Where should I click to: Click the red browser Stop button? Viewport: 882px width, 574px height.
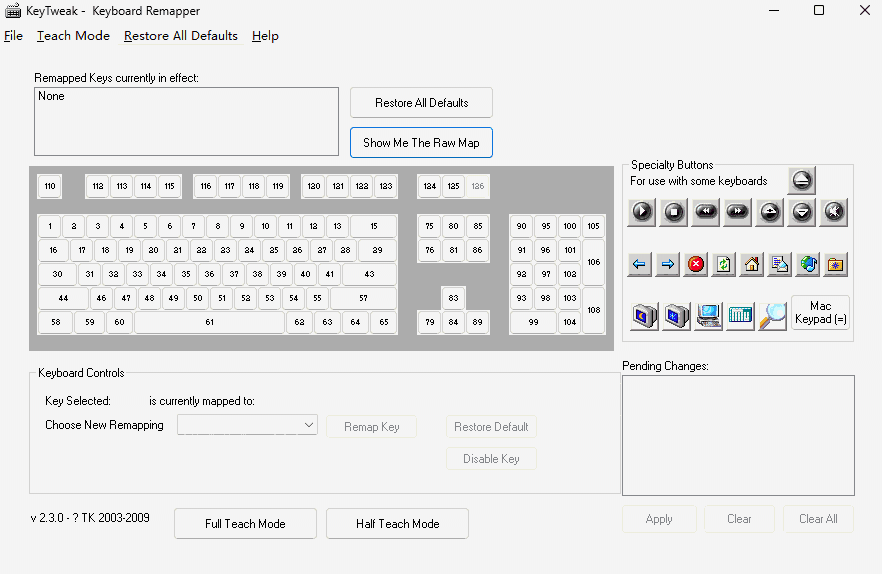696,264
